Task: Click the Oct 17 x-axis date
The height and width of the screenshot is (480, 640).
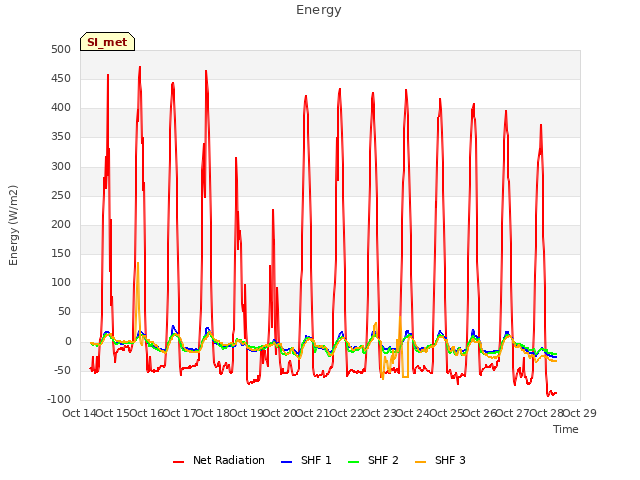Action: [180, 413]
